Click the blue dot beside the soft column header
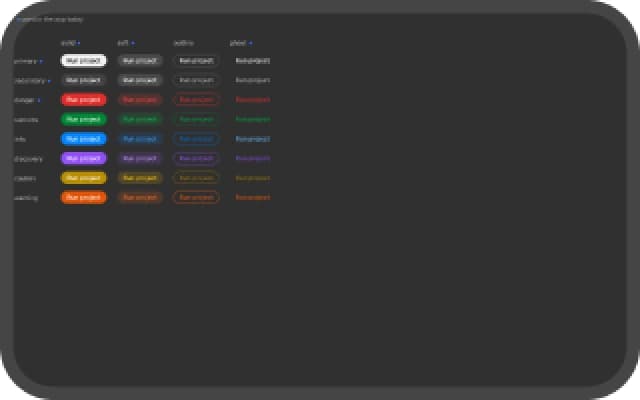This screenshot has height=400, width=640. tap(133, 43)
